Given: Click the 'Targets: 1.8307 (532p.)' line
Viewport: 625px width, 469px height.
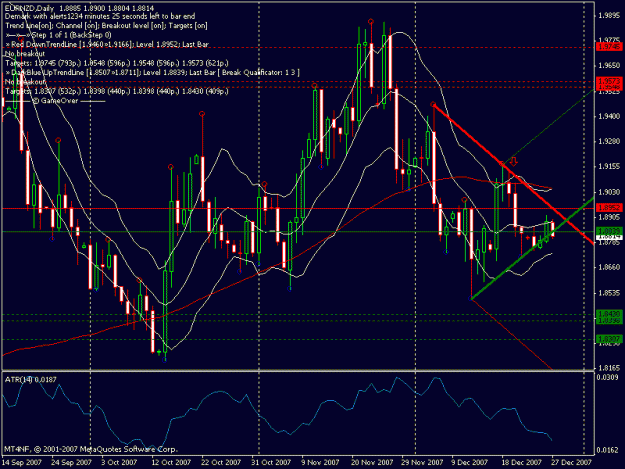Looking at the screenshot, I should click(117, 91).
